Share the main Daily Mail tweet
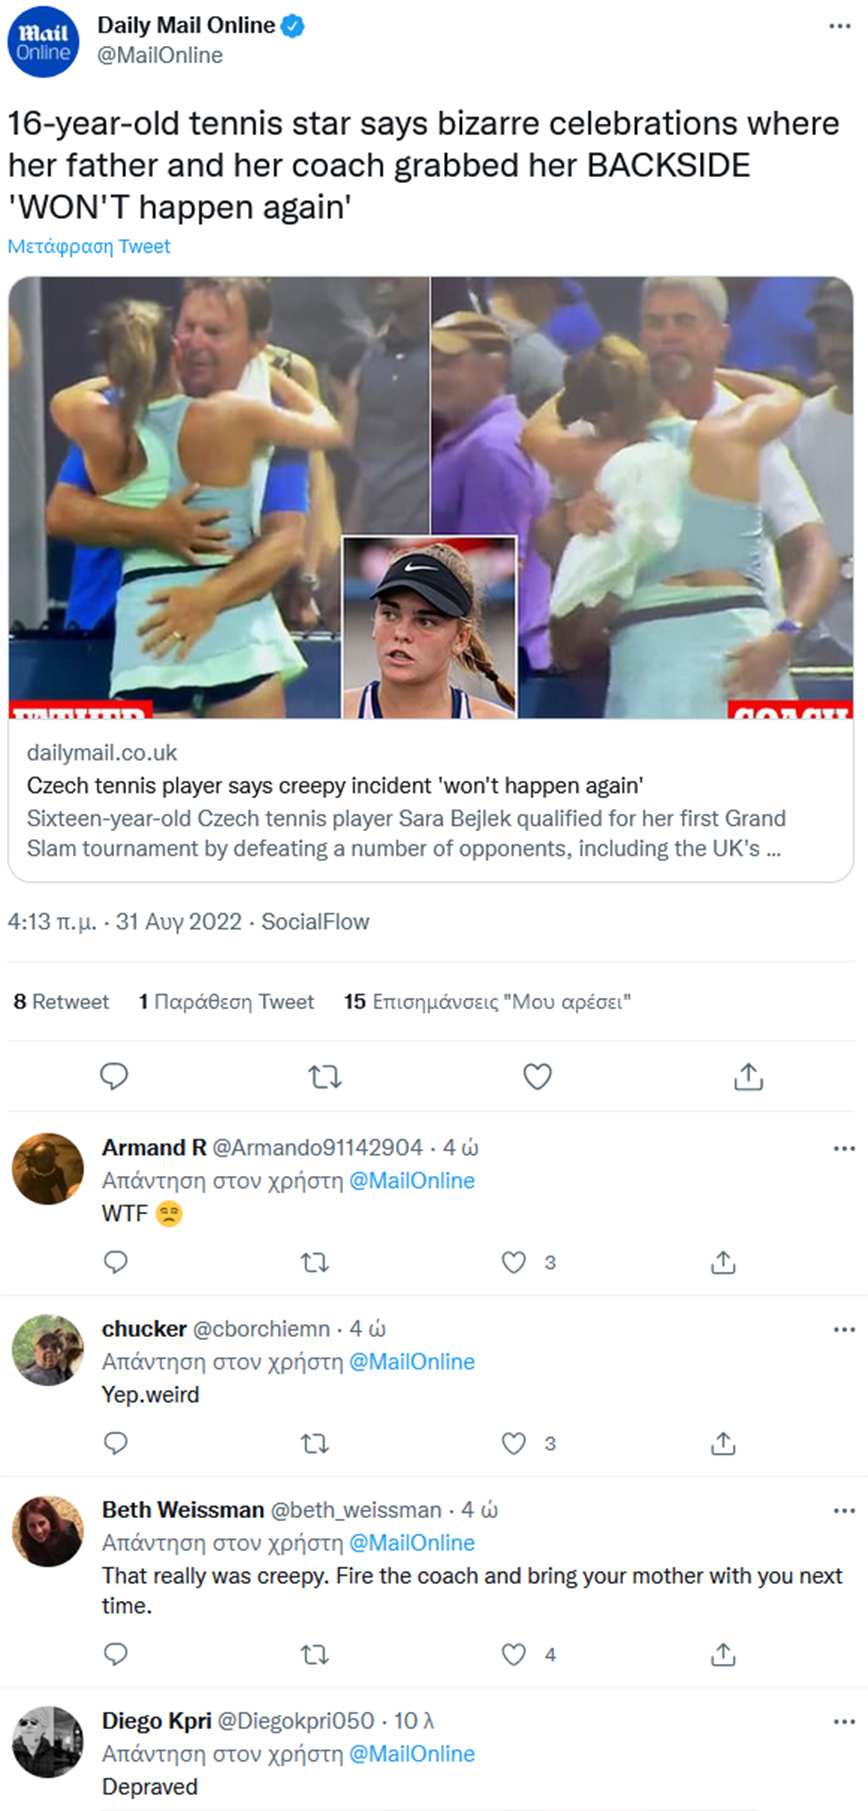This screenshot has width=868, height=1811. [748, 1076]
